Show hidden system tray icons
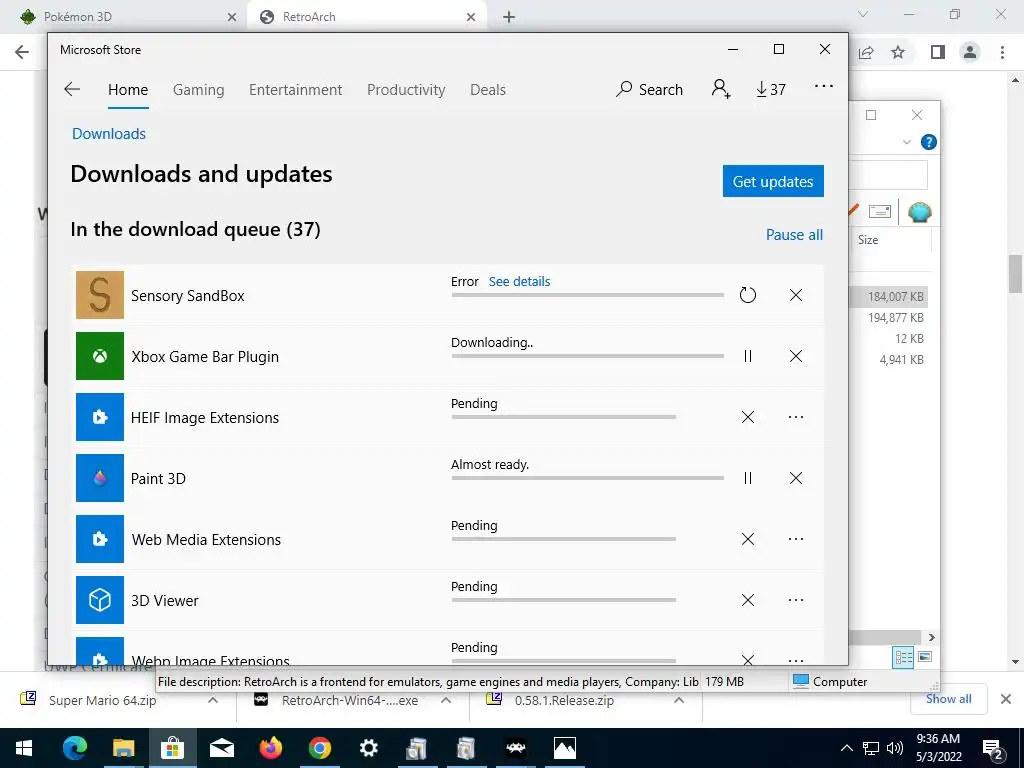1024x768 pixels. coord(846,748)
